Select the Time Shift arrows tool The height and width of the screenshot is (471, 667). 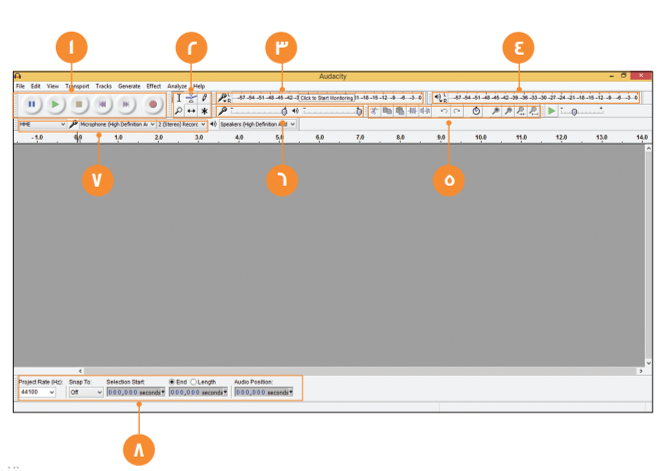(191, 111)
